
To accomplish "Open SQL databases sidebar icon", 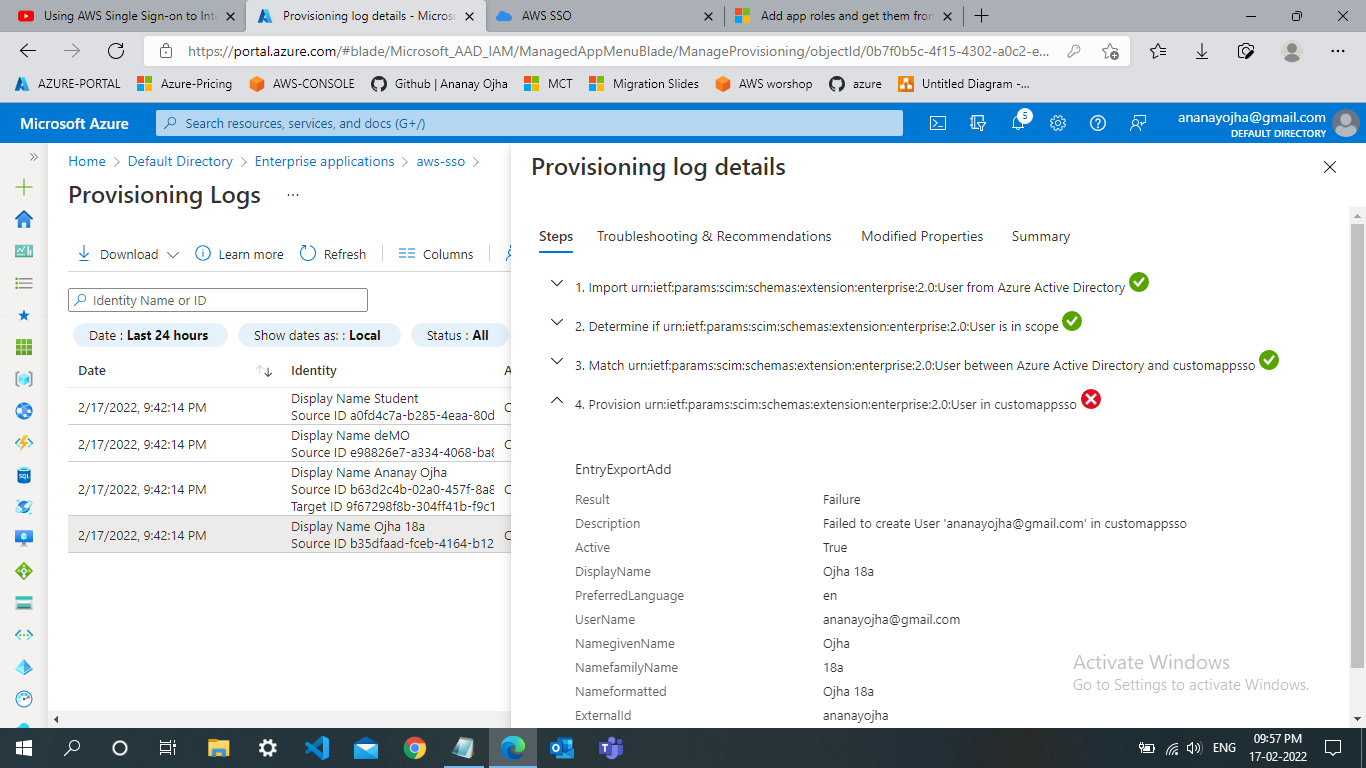I will click(24, 475).
